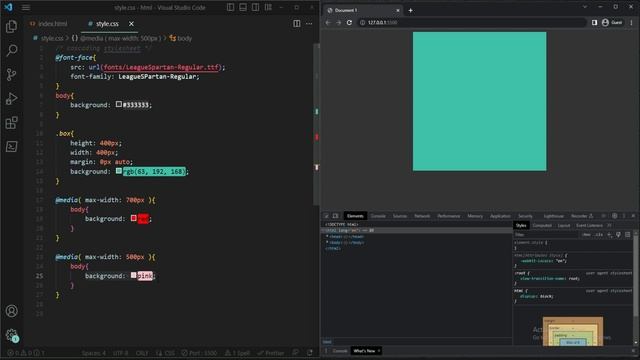Switch to the Computed styles tab
The image size is (640, 360).
click(x=542, y=225)
